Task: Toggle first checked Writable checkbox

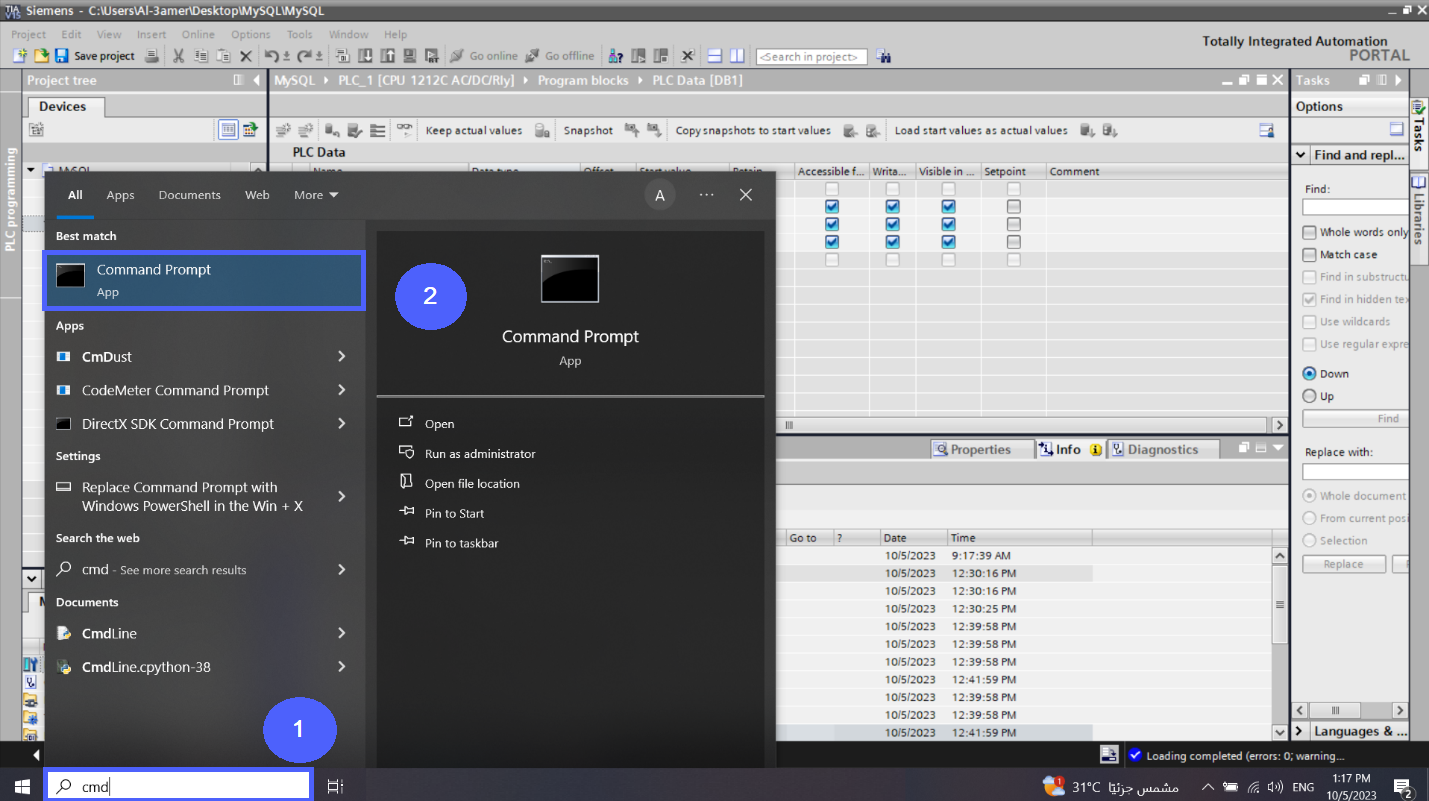Action: (892, 207)
